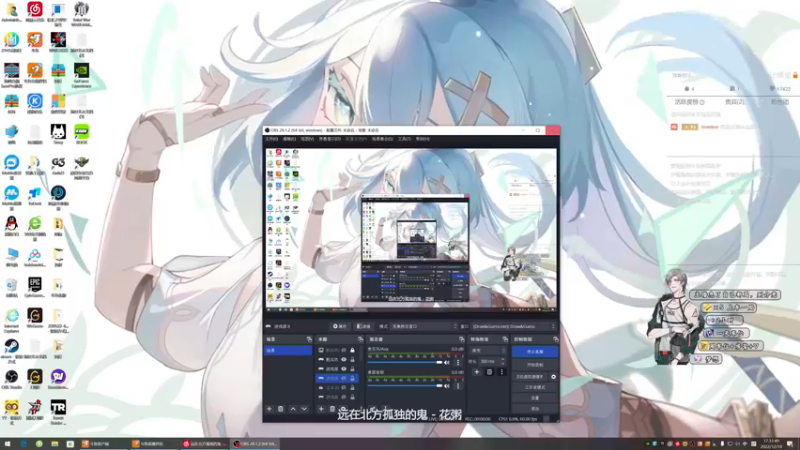Open the 淡变 transition type dropdown
The width and height of the screenshot is (800, 450).
tap(488, 351)
